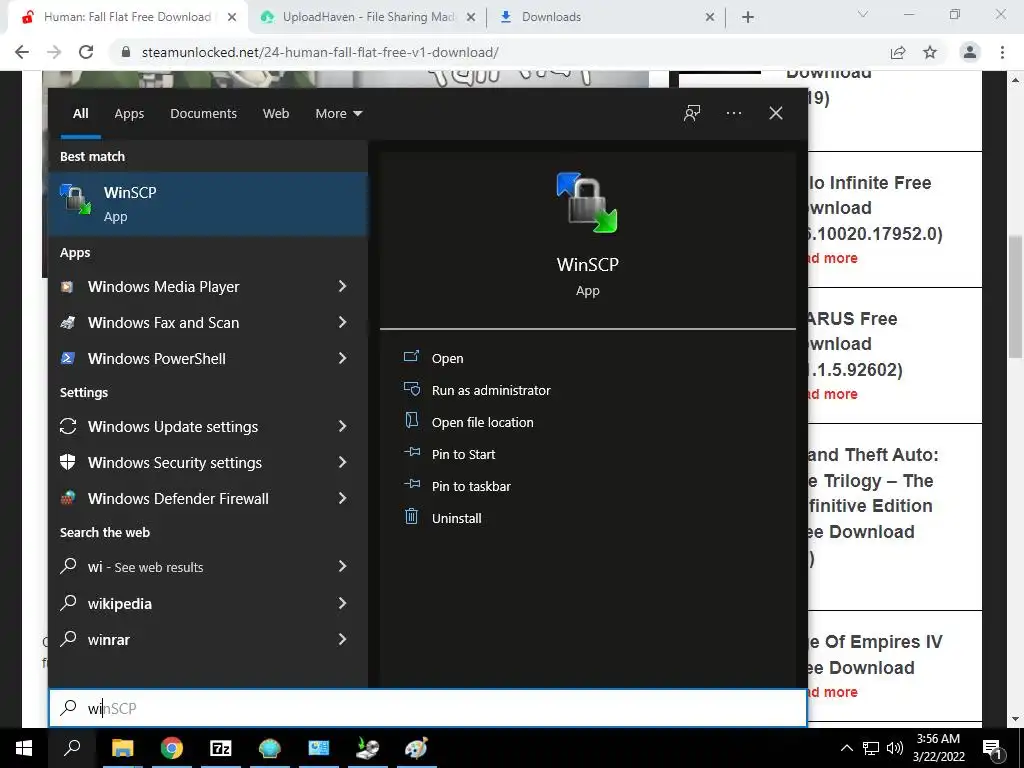
Task: Open File Explorer from the taskbar
Action: 122,748
